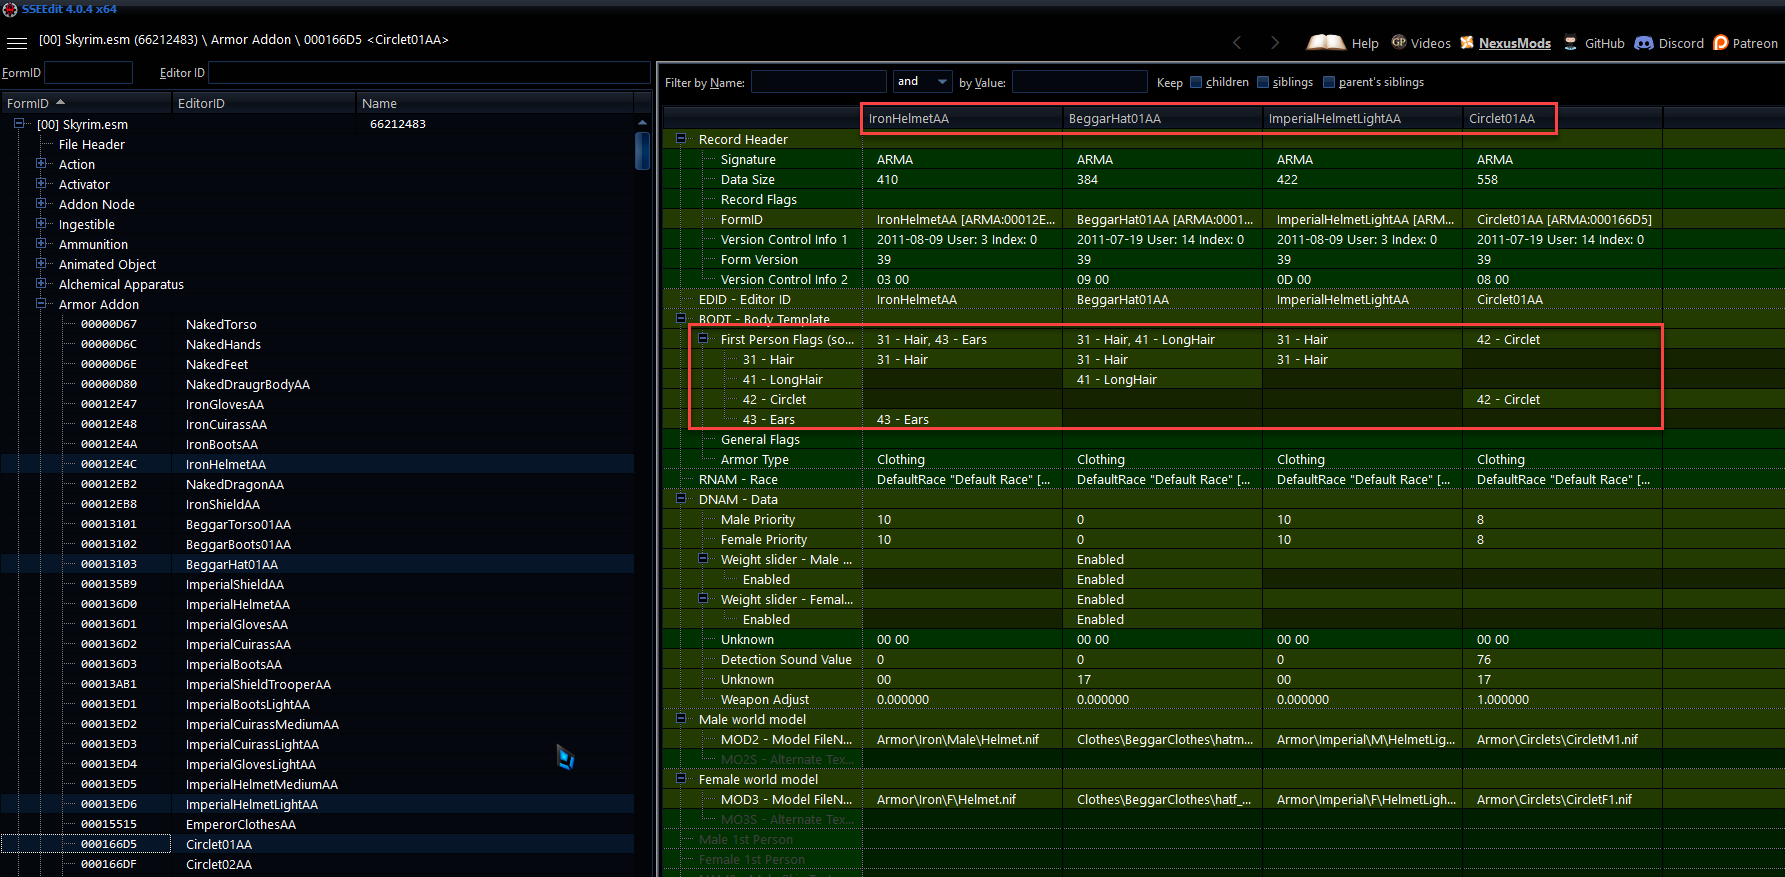Viewport: 1785px width, 877px height.
Task: Select the Circlet02AA record row
Action: coord(317,864)
